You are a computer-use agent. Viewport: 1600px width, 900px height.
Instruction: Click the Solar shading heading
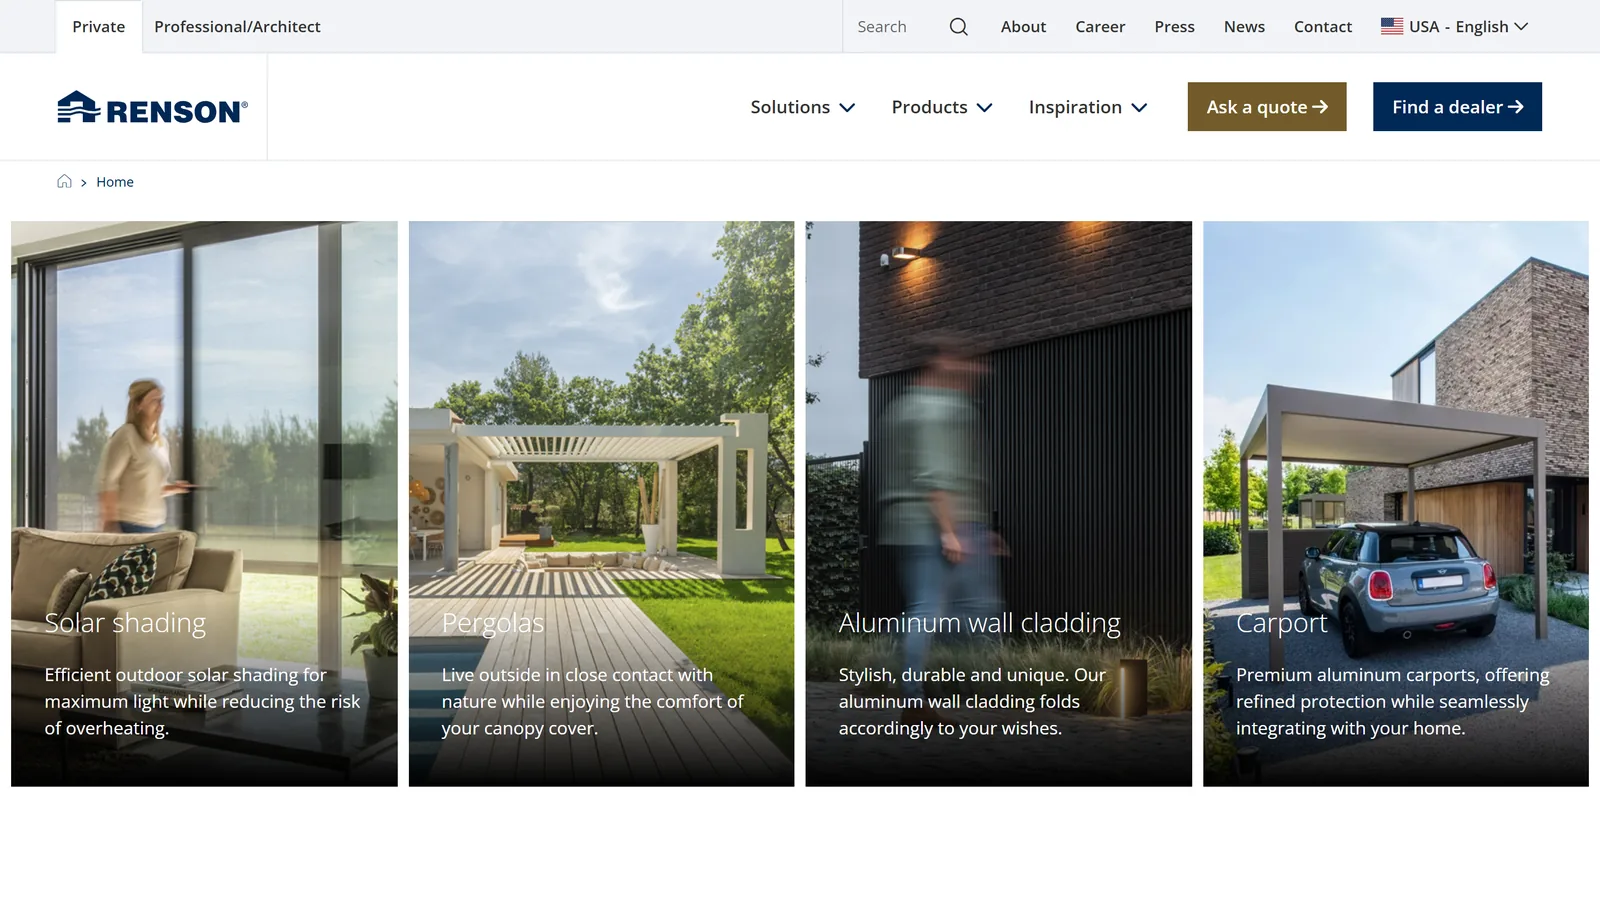(x=125, y=623)
